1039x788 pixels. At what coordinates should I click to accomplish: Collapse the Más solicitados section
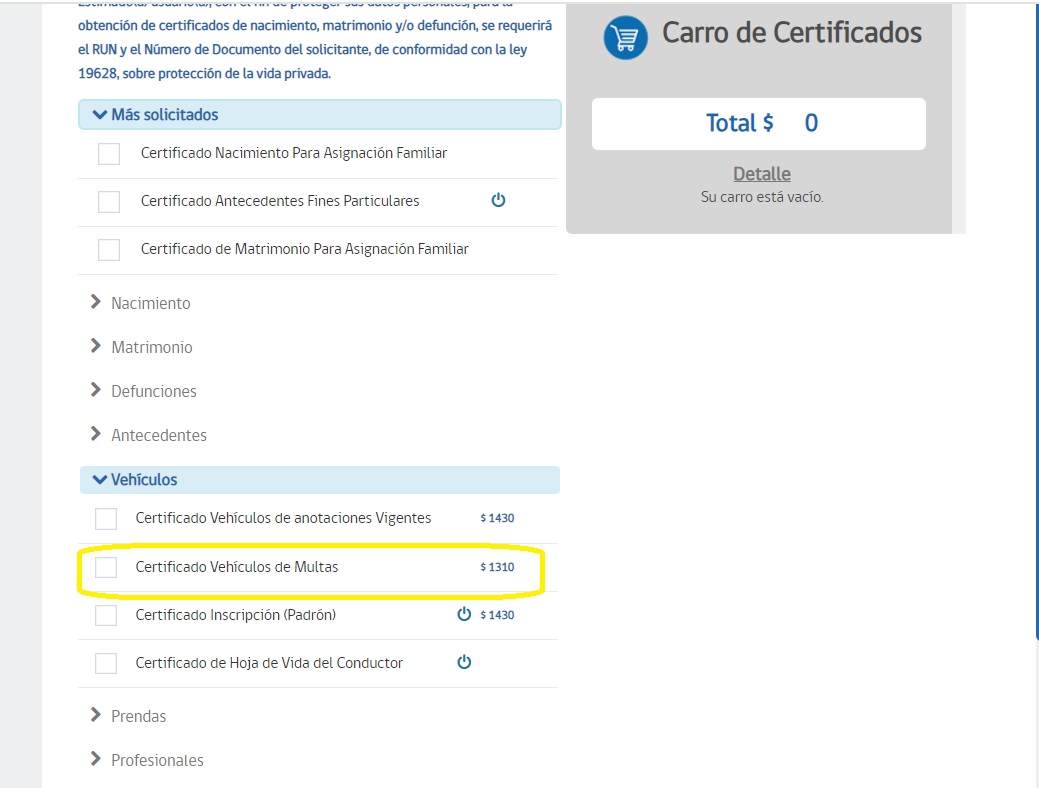(x=164, y=115)
